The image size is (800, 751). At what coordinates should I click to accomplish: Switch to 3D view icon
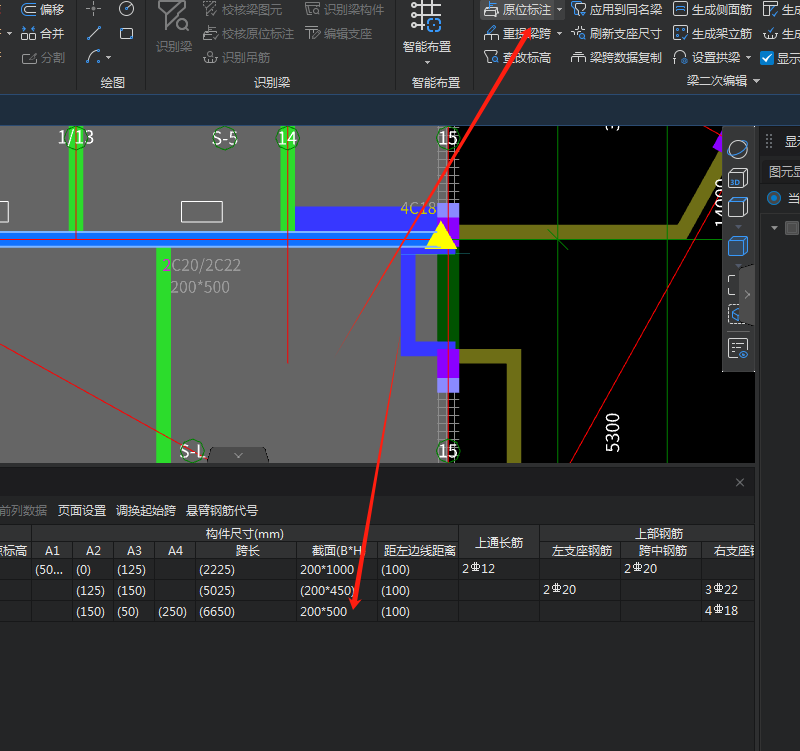click(738, 178)
